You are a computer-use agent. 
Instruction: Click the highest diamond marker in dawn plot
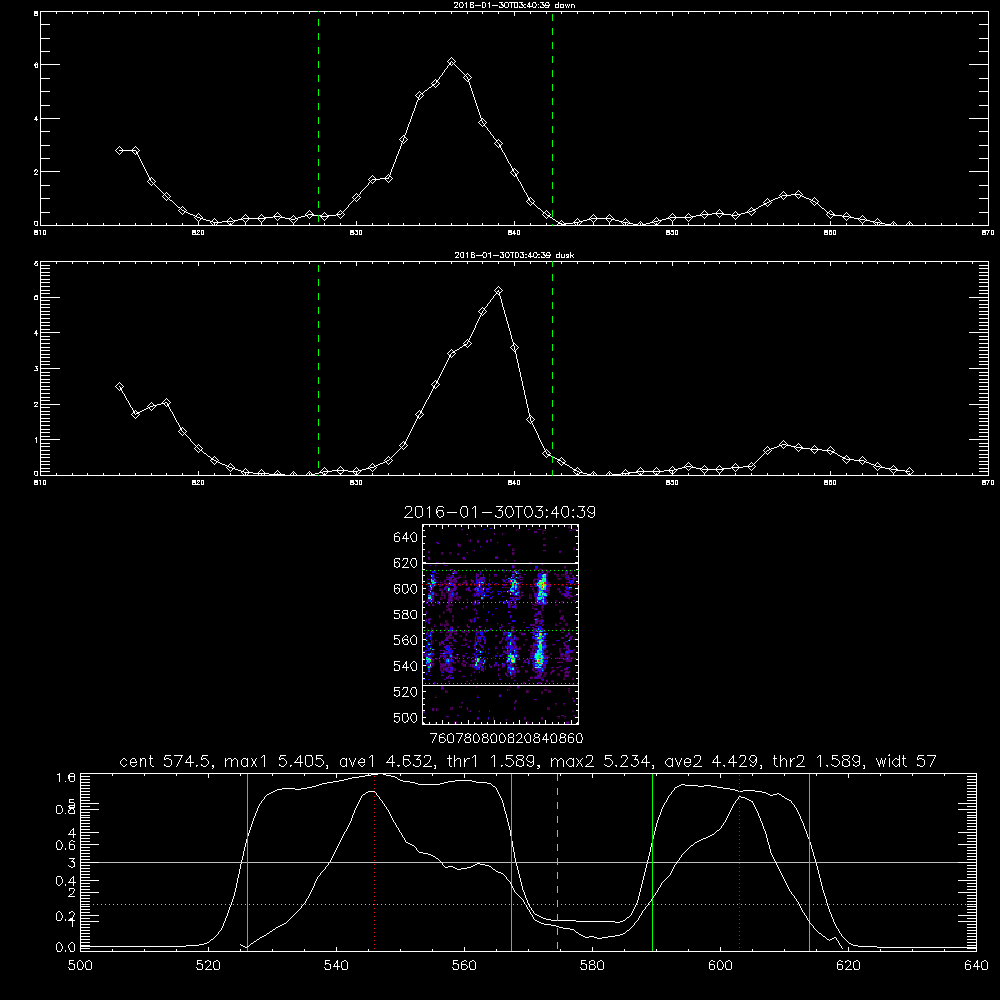[x=452, y=62]
